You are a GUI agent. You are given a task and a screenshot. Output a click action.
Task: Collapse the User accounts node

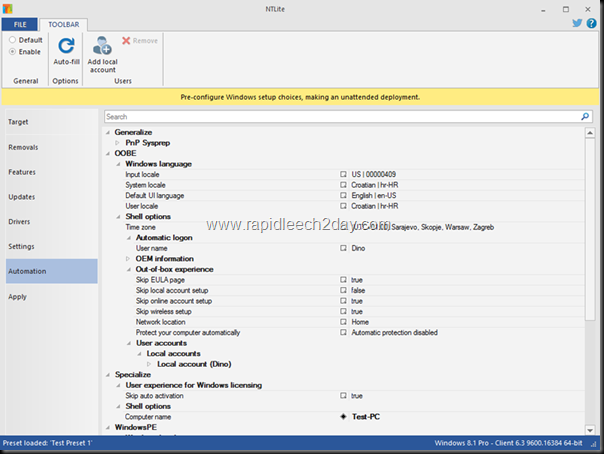(x=129, y=343)
